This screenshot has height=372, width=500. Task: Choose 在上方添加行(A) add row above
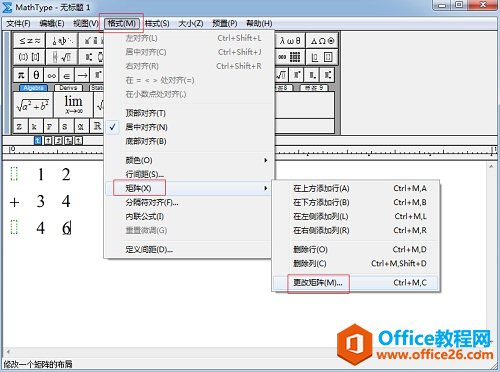pos(356,188)
